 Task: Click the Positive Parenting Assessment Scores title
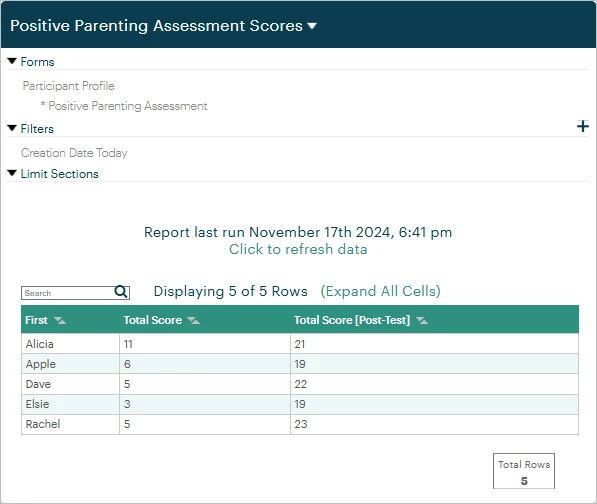click(156, 26)
